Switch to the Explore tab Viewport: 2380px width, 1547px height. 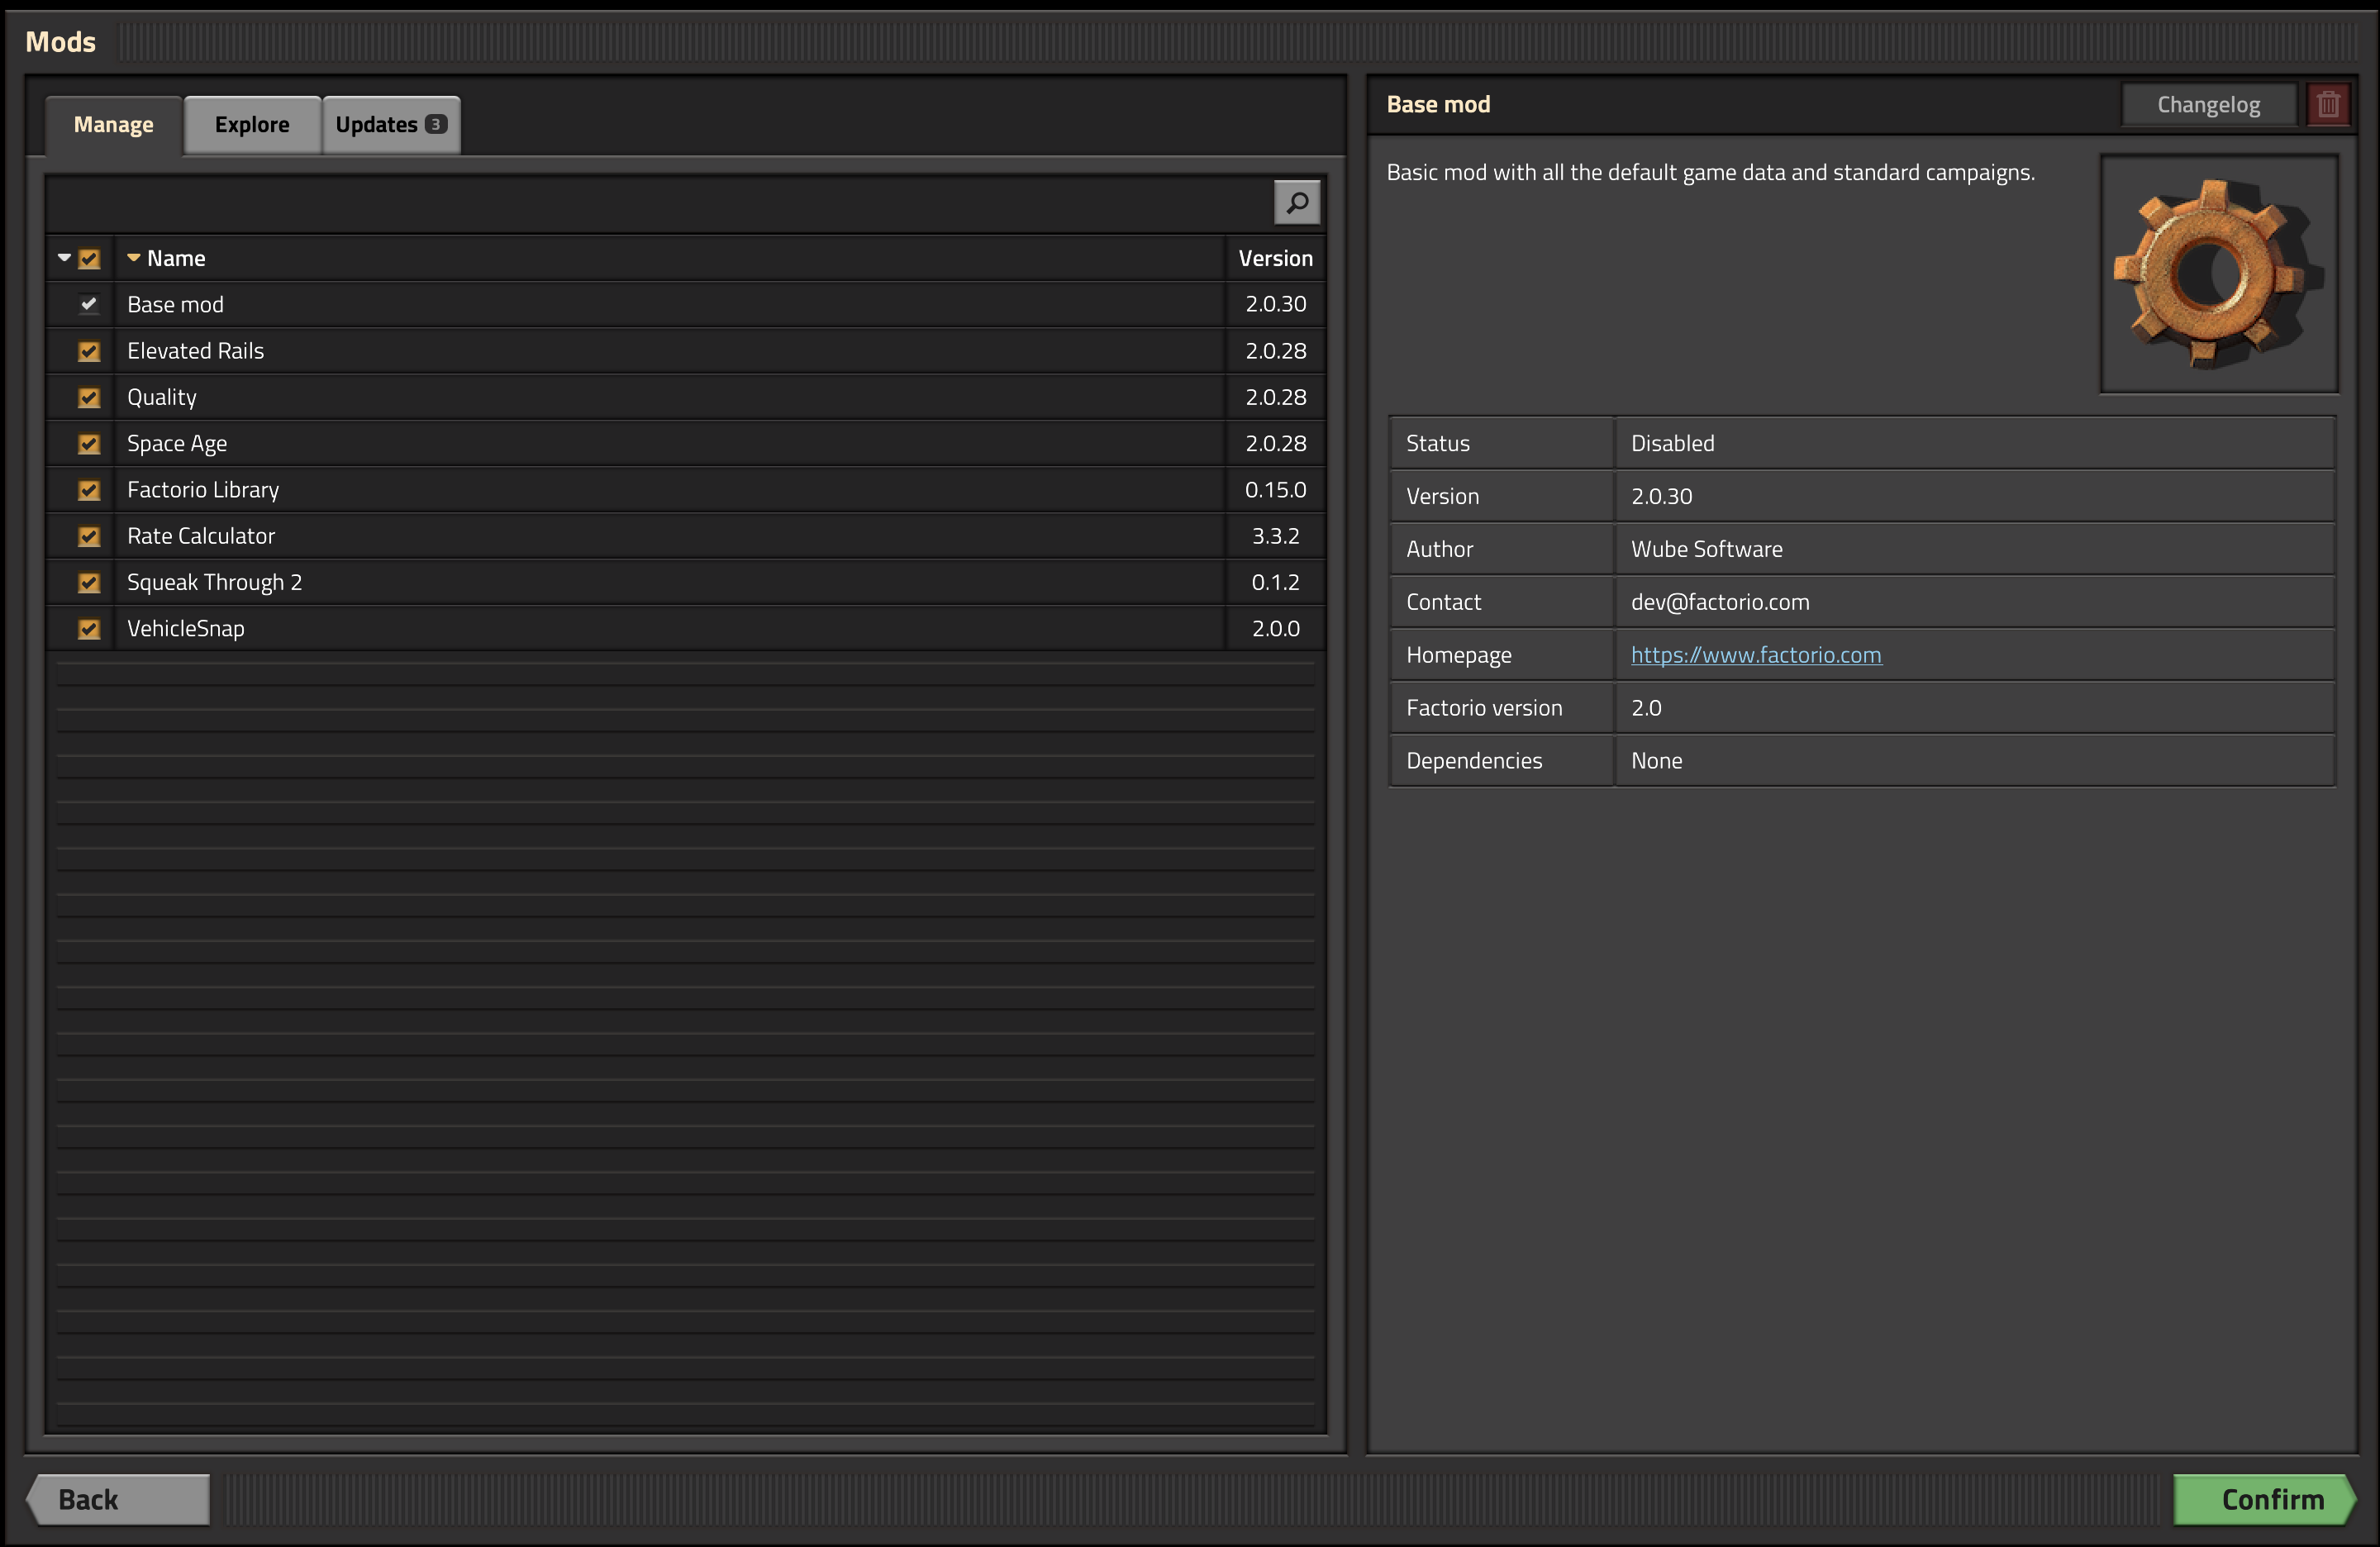[x=251, y=123]
